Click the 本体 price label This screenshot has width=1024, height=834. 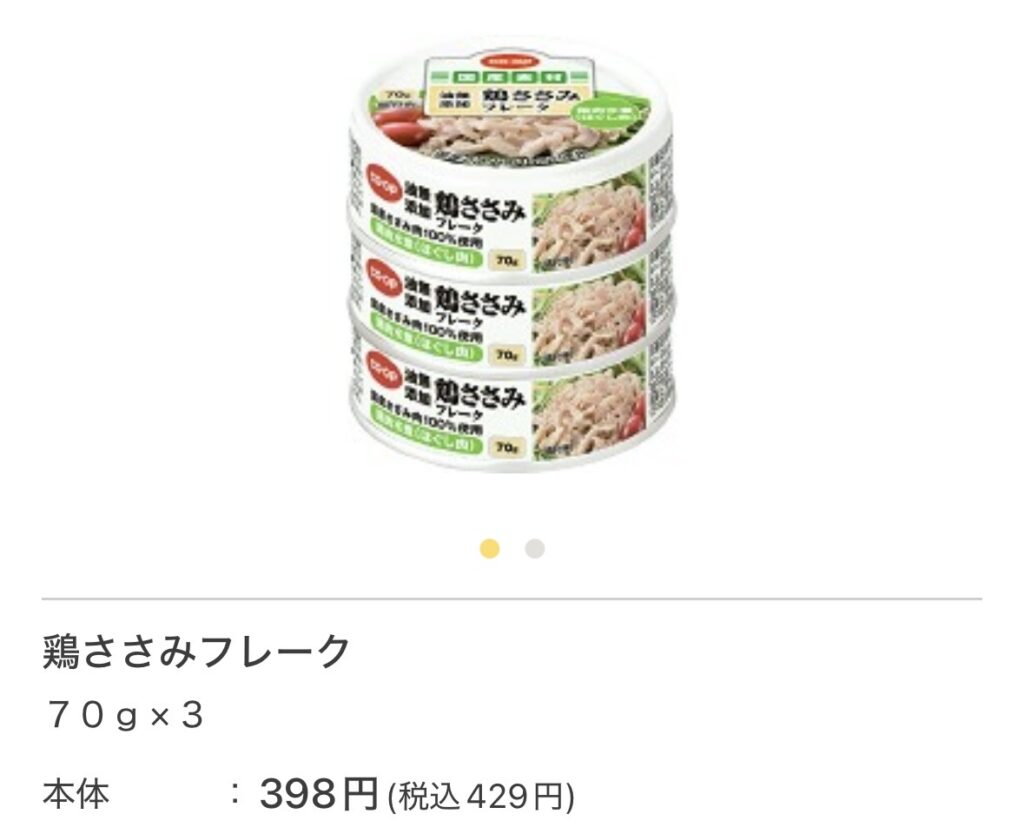(76, 795)
